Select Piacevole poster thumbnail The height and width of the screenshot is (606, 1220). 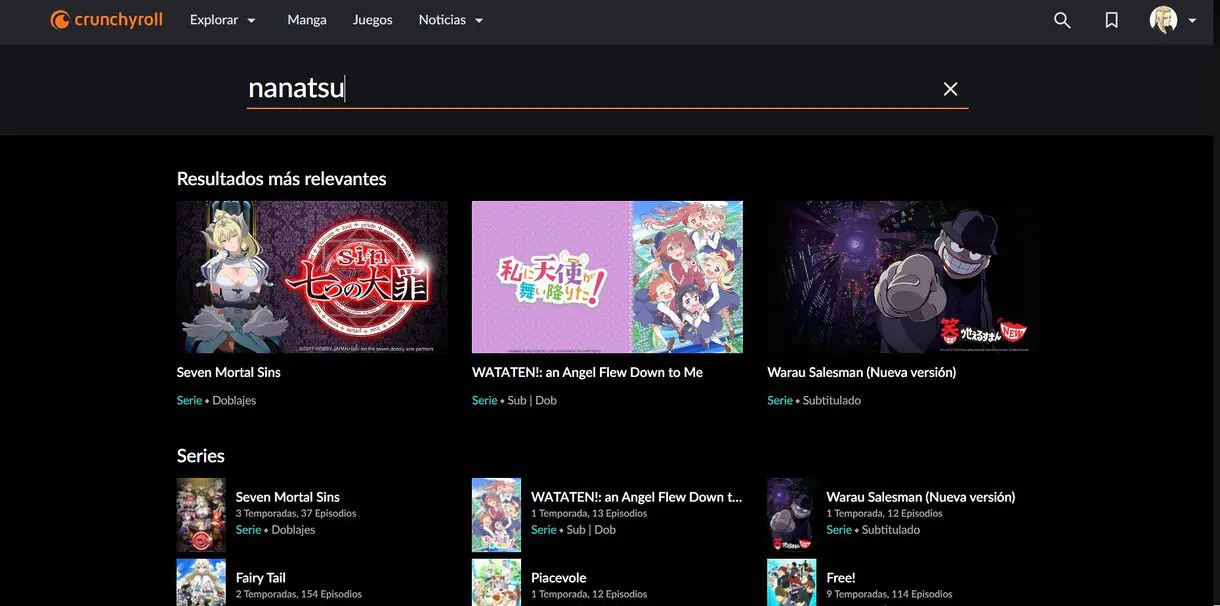click(x=496, y=582)
